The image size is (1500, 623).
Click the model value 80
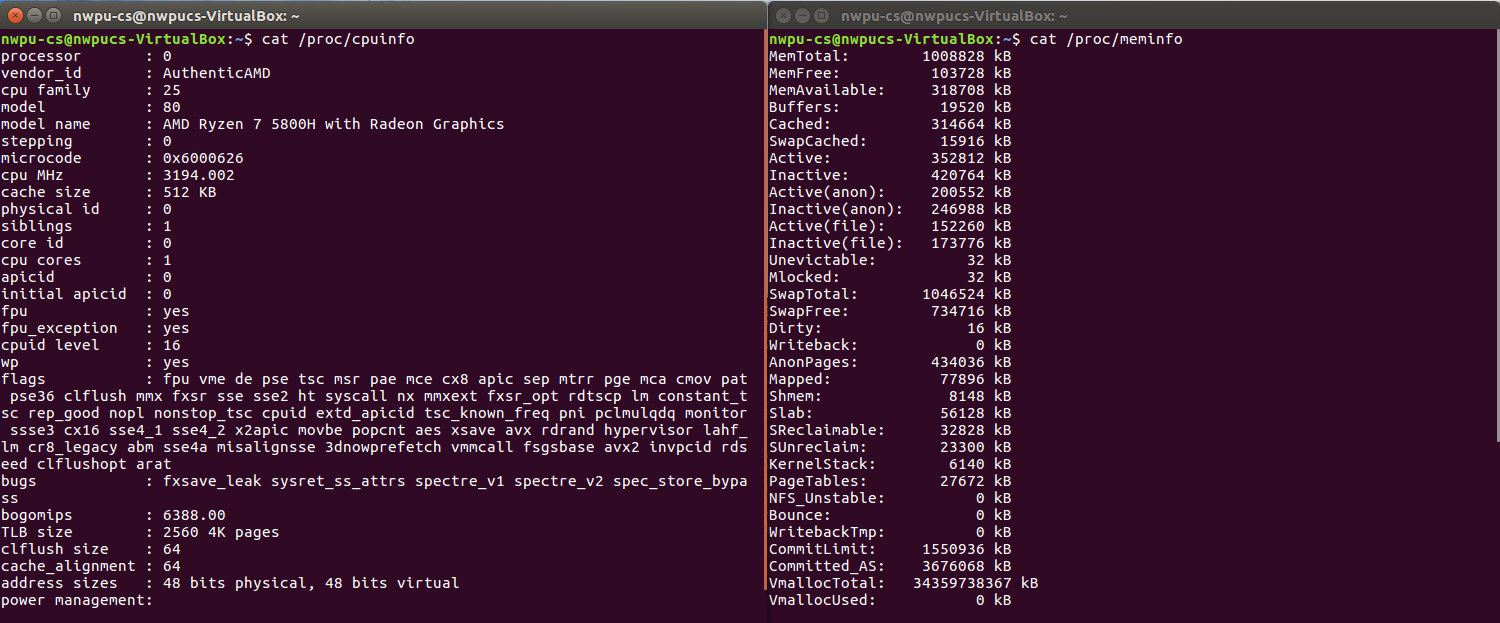171,107
